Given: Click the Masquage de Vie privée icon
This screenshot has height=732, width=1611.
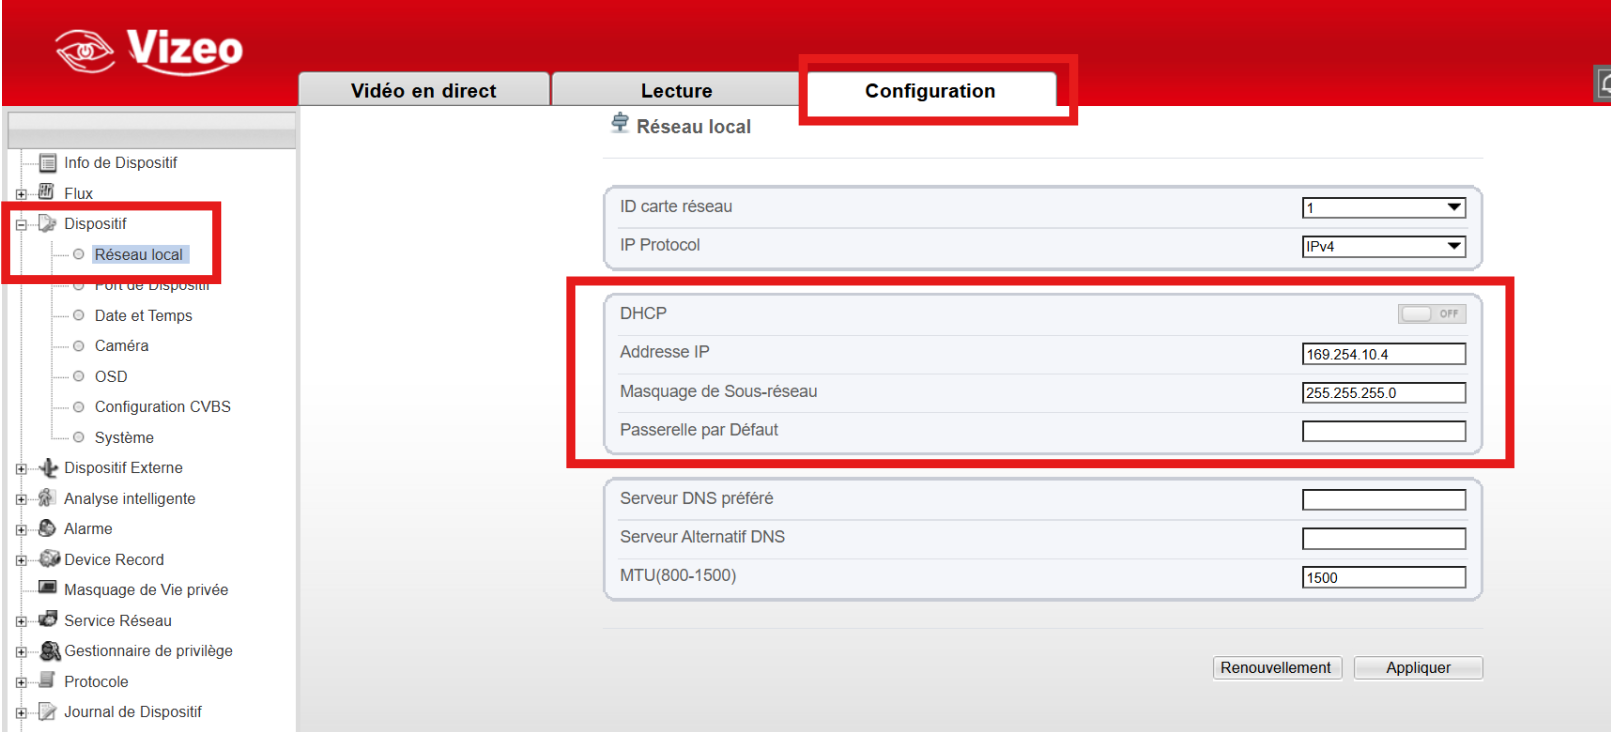Looking at the screenshot, I should click(47, 588).
